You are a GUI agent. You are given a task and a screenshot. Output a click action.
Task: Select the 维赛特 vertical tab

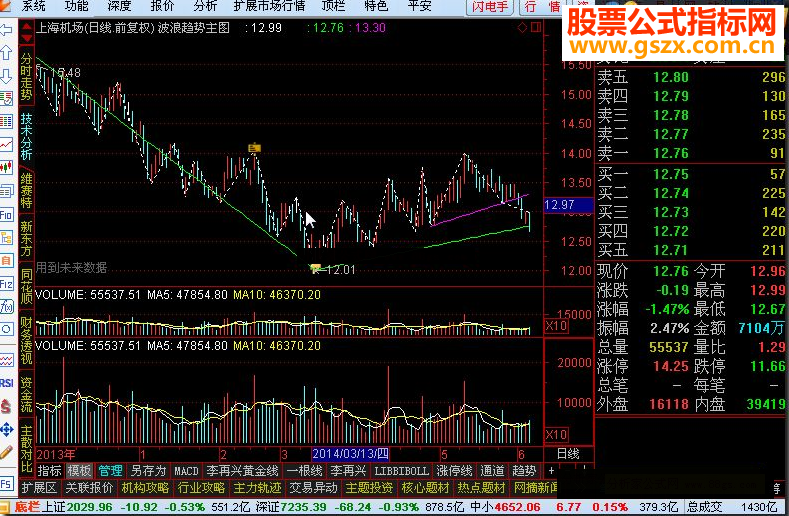[x=27, y=190]
